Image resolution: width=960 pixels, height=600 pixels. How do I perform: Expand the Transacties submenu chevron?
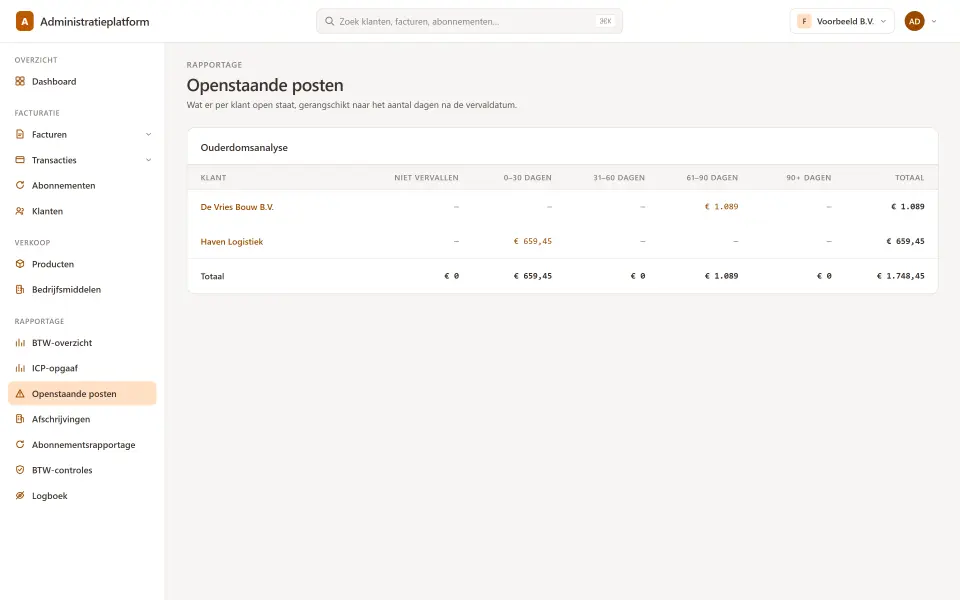(148, 160)
